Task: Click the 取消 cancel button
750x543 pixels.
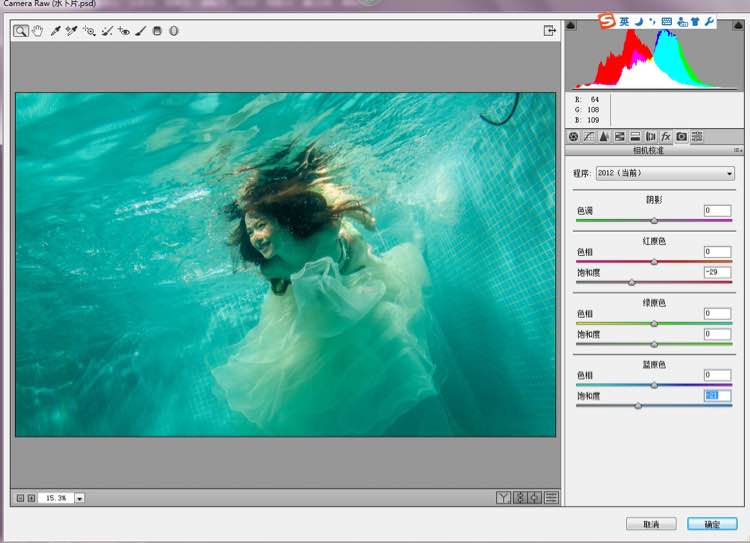Action: point(651,524)
